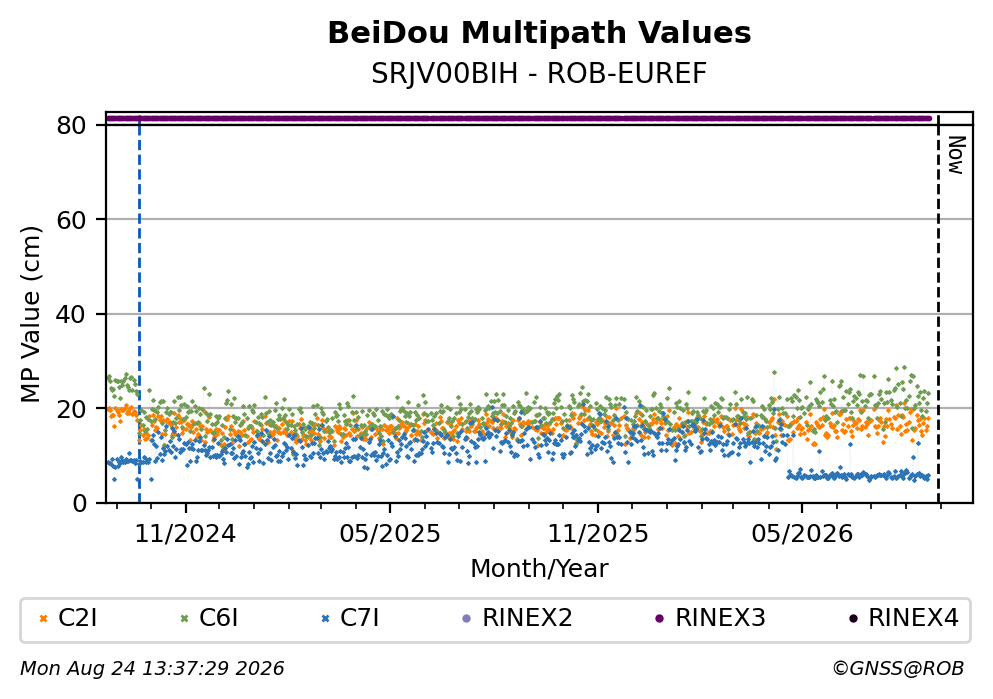Click the 11/2024 x-axis tick label
The image size is (993, 699).
[x=185, y=534]
